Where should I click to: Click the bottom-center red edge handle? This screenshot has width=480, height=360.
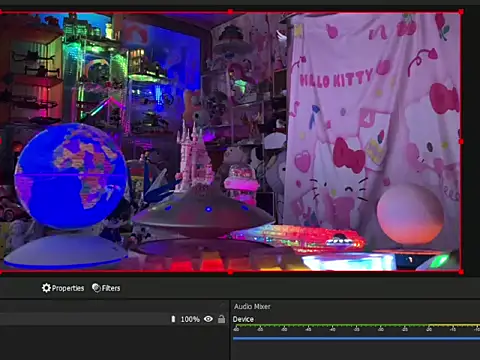[x=230, y=272]
